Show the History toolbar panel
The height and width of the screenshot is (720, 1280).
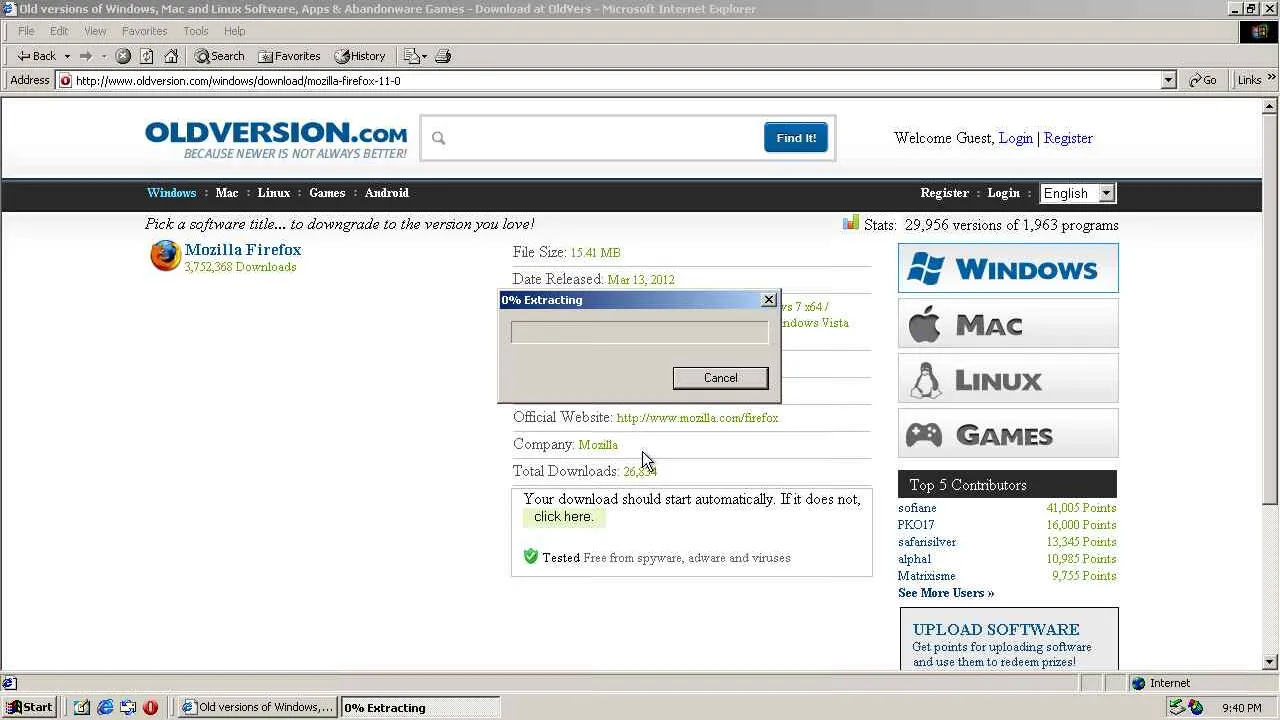click(x=360, y=56)
